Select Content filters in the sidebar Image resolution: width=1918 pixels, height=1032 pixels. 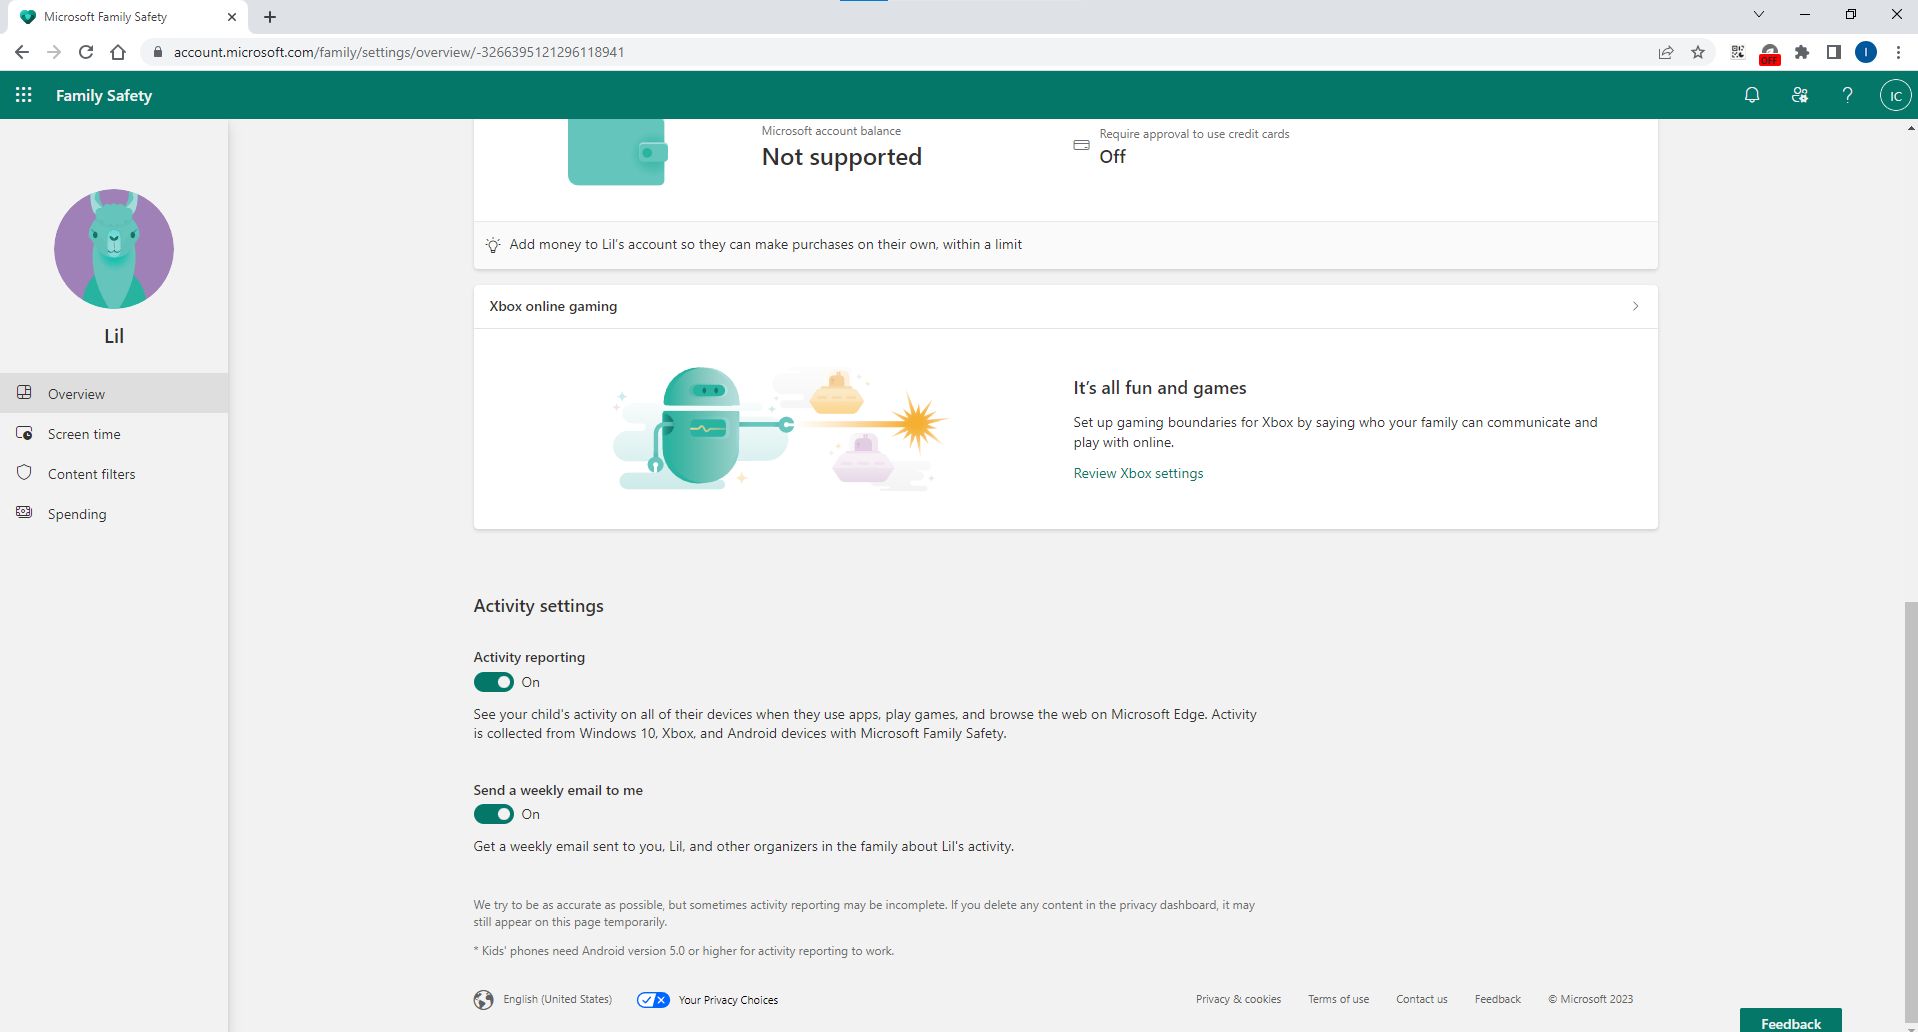[x=114, y=473]
